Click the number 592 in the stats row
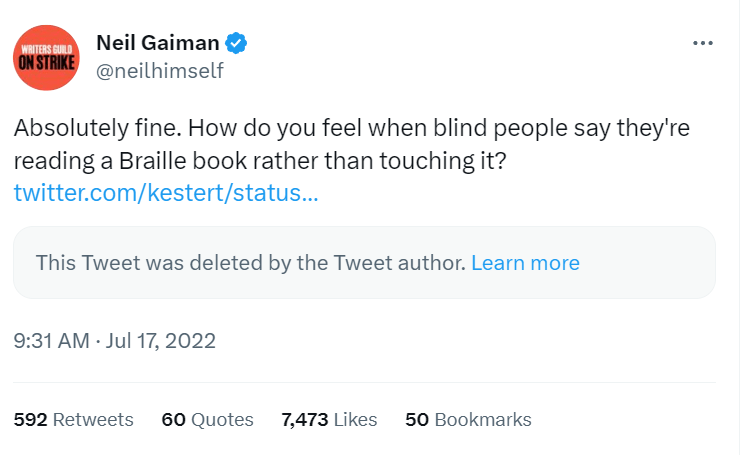Viewport: 740px width, 455px height. 30,419
